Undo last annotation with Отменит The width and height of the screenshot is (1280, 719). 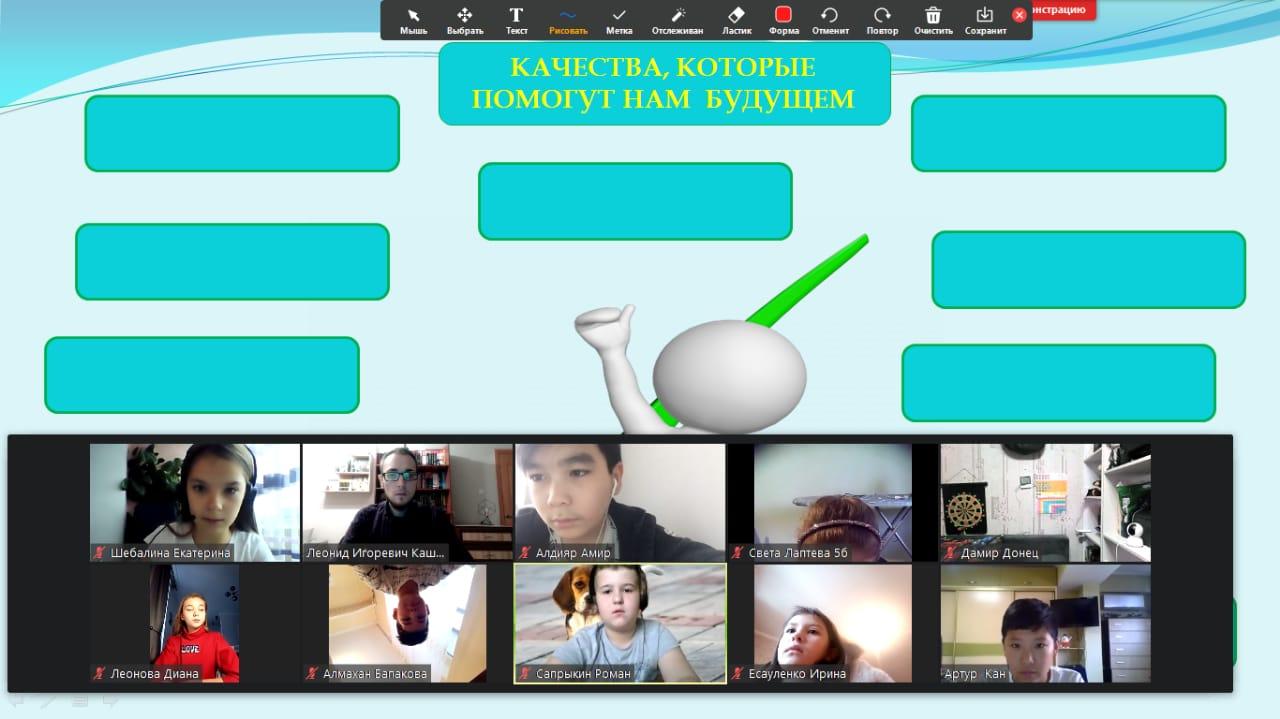[x=830, y=19]
